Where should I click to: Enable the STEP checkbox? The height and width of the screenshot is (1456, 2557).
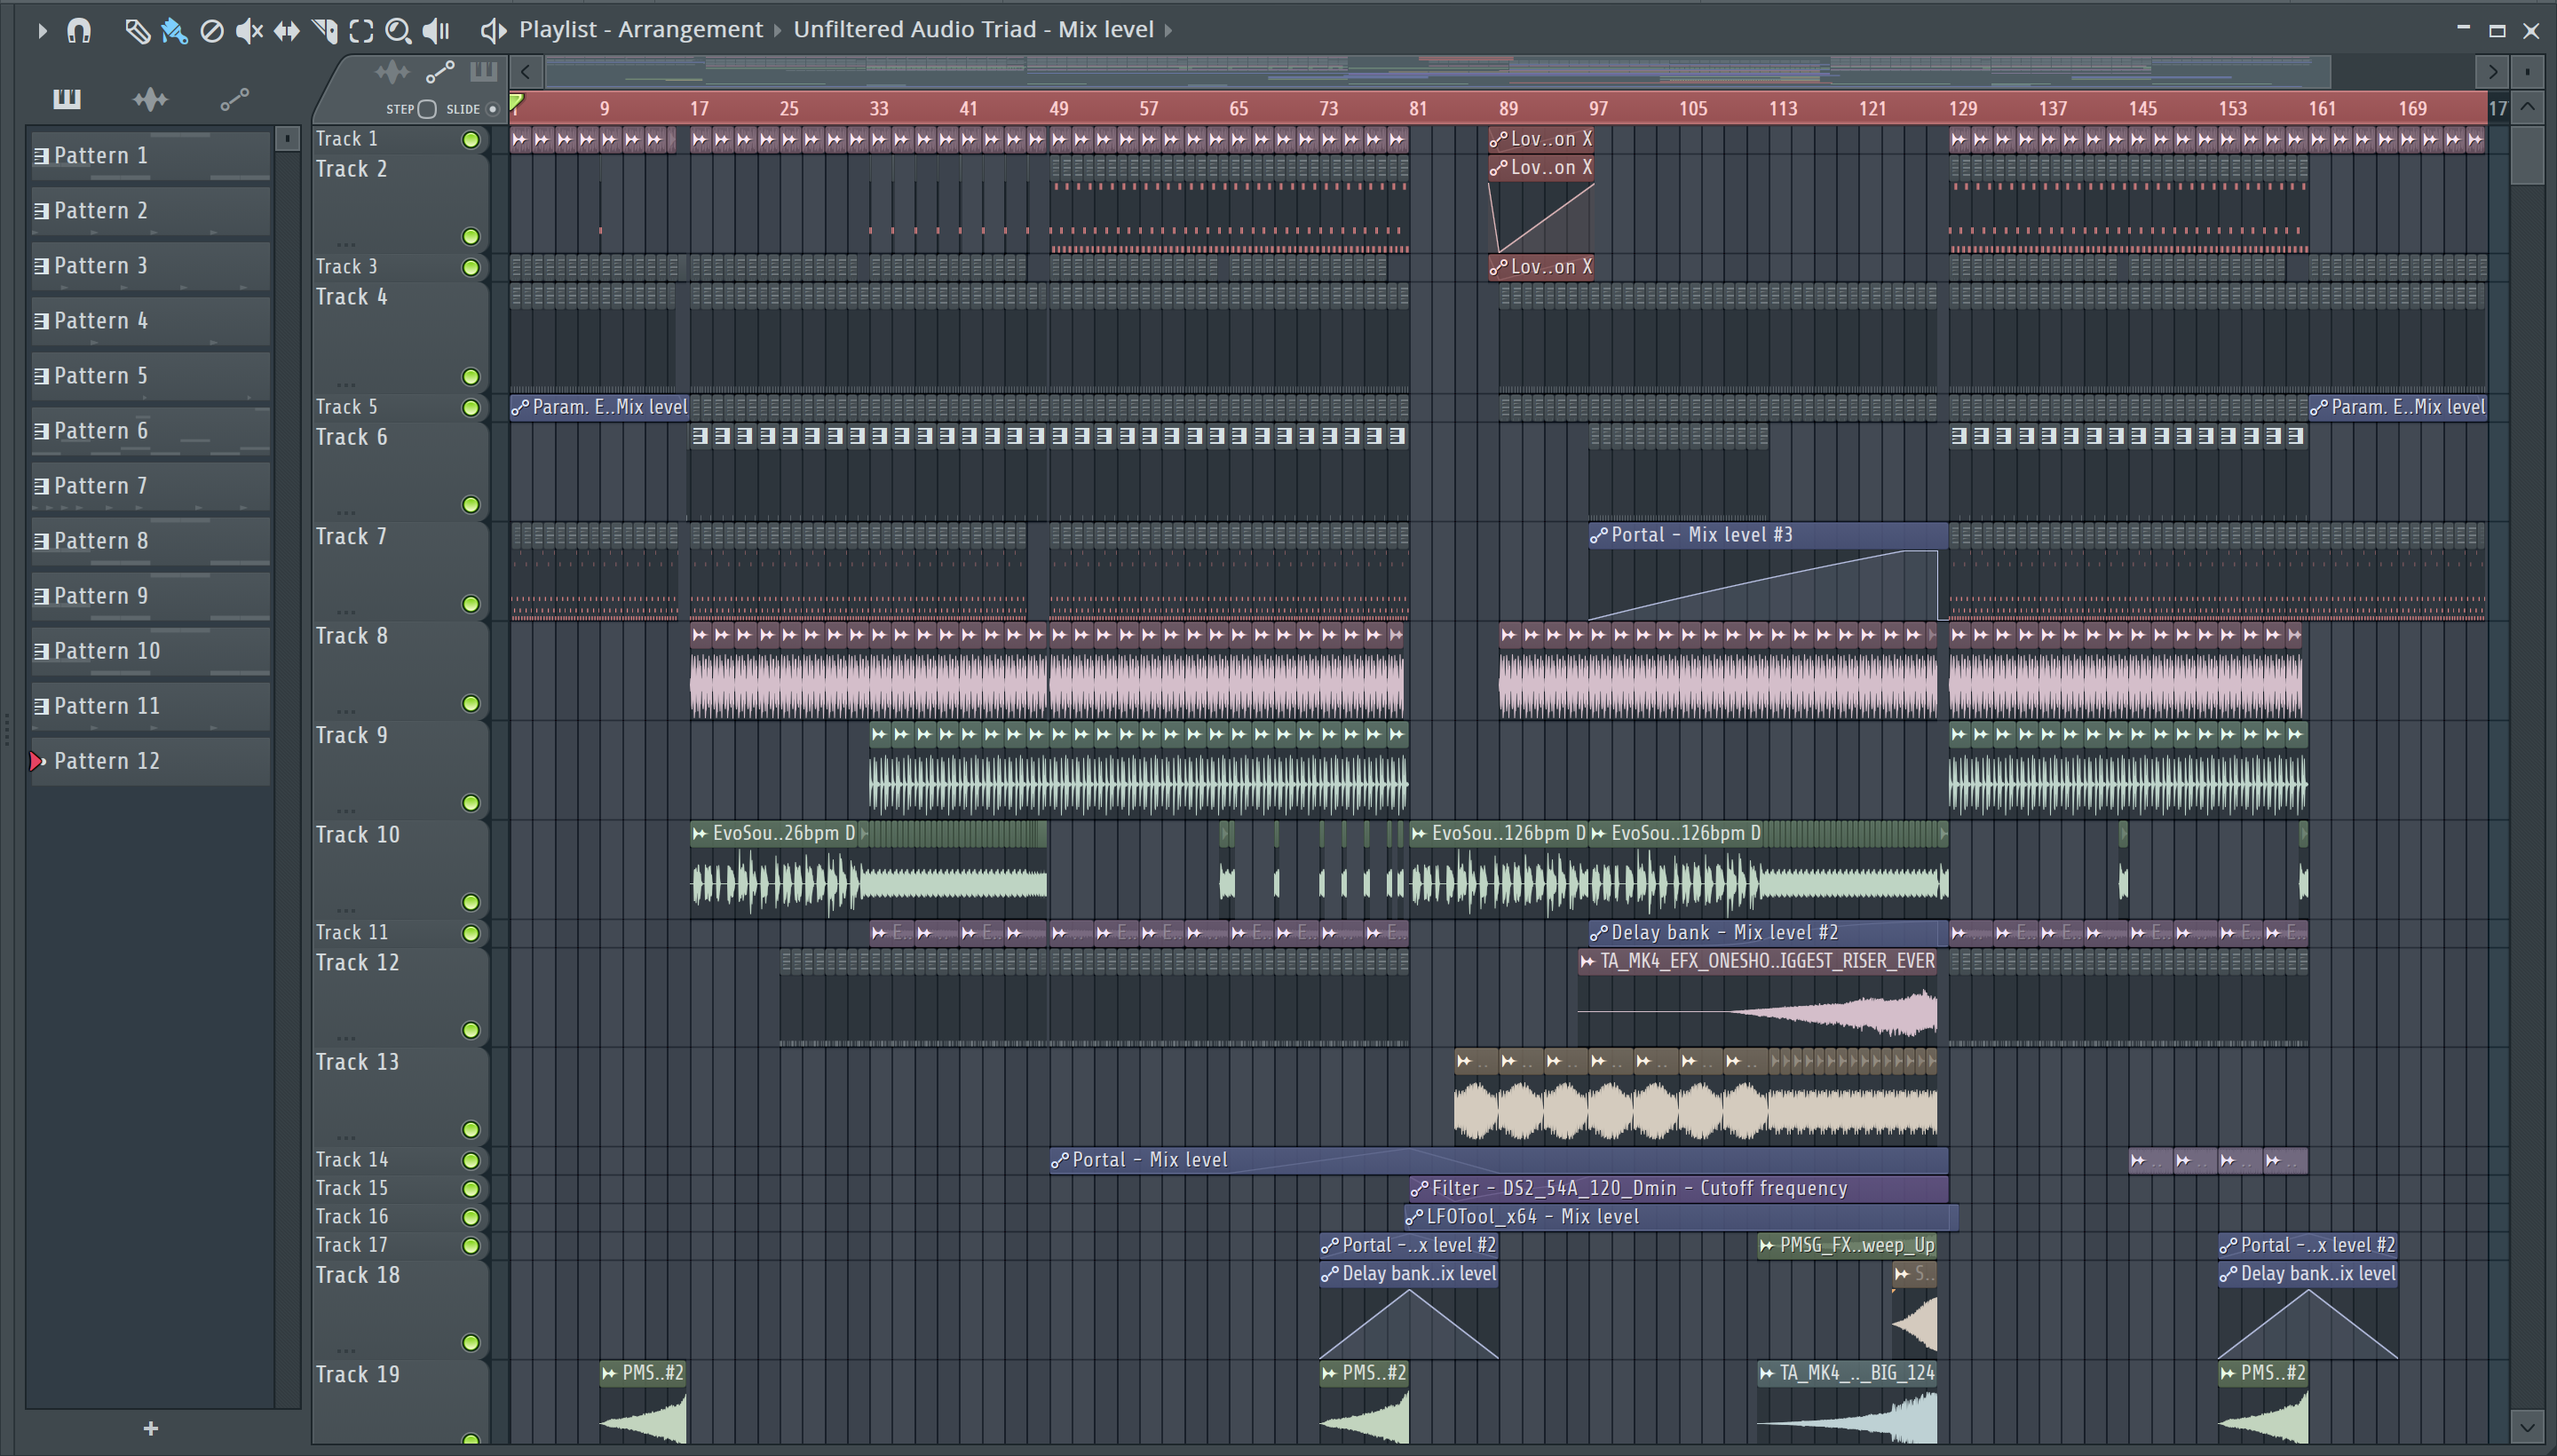[427, 109]
